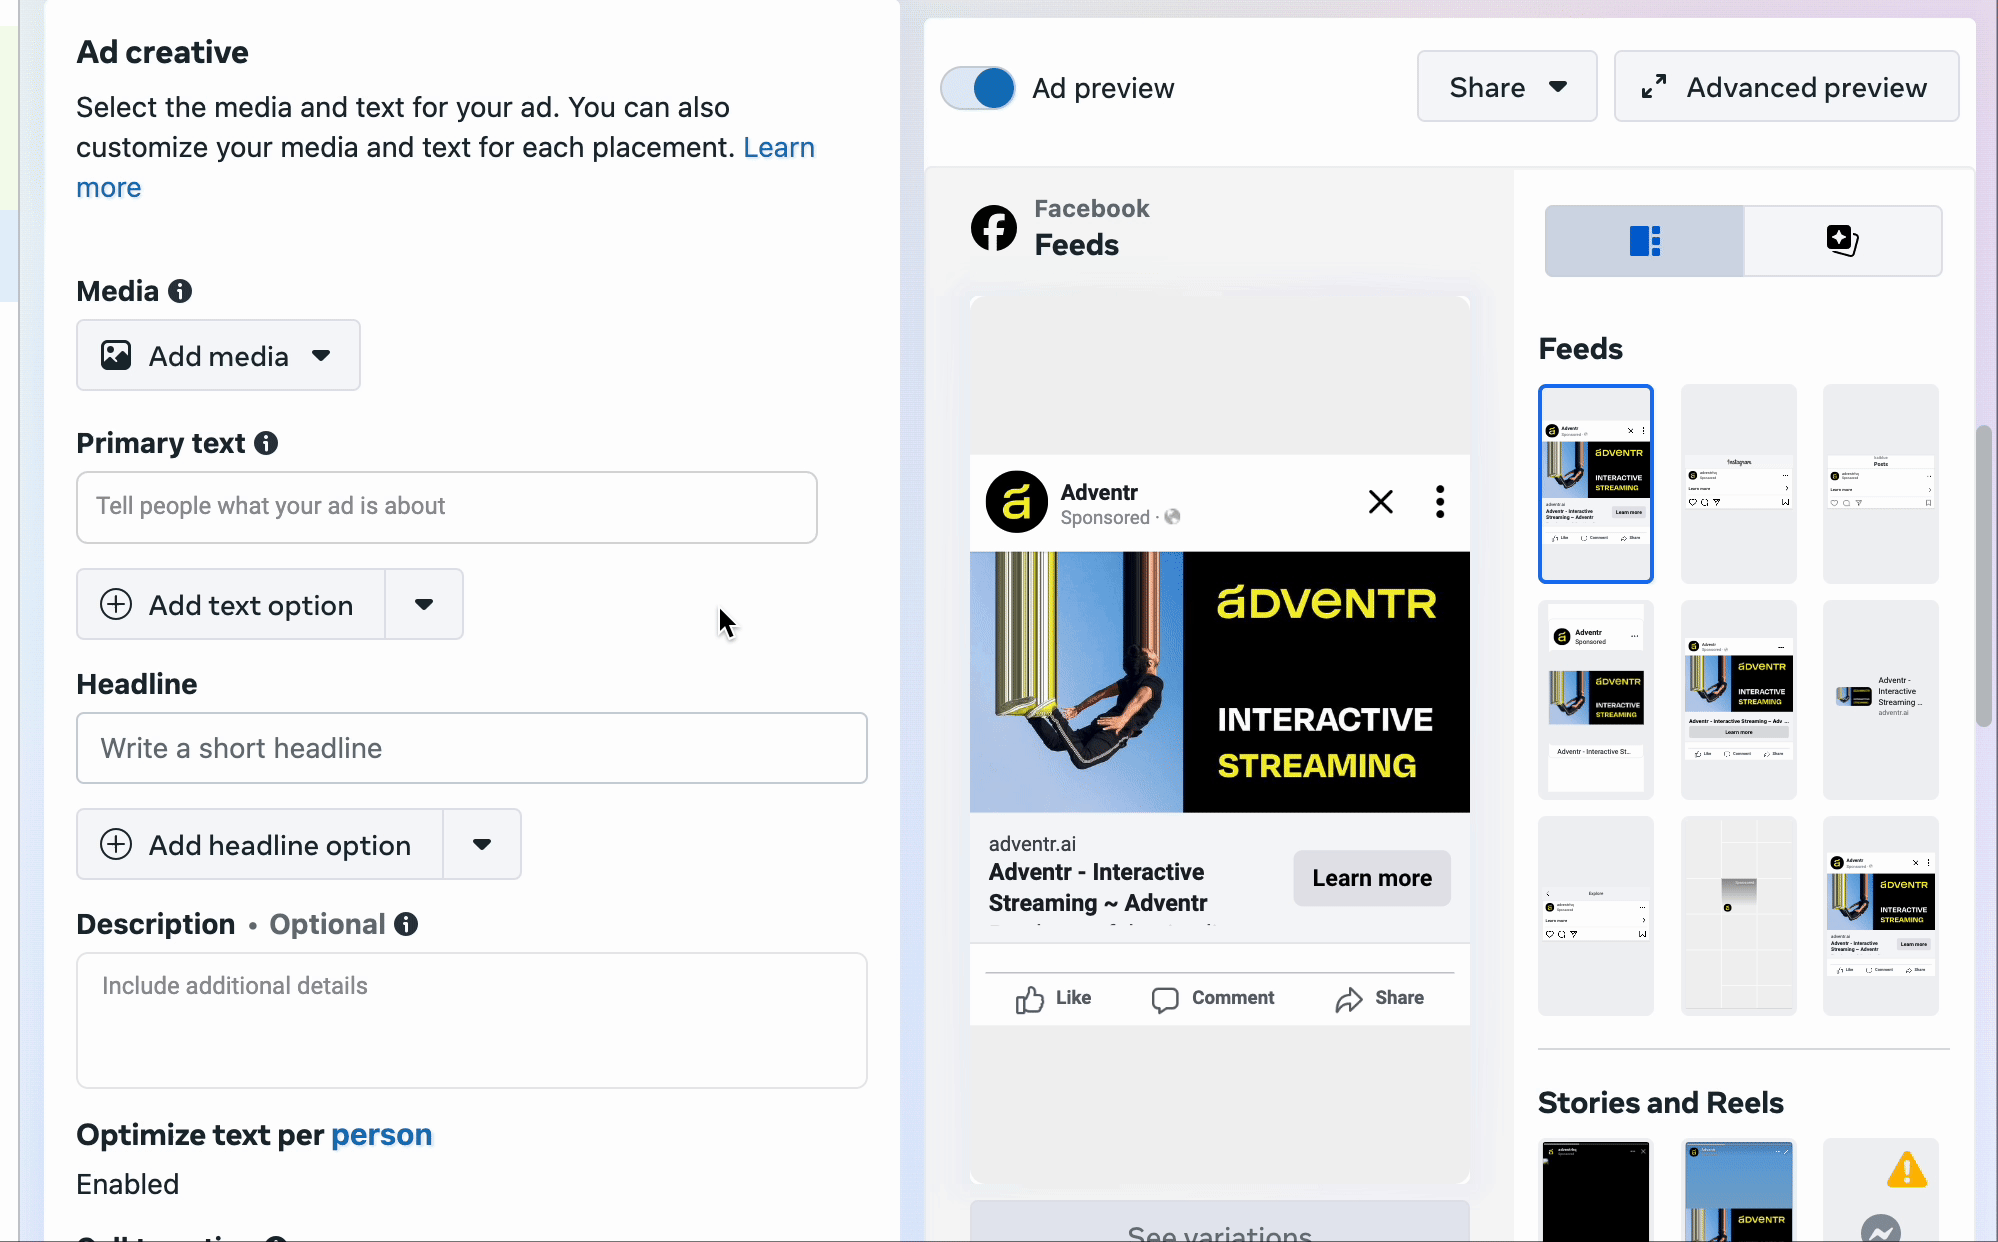
Task: Click the preview panel scrollbar
Action: pos(1984,576)
